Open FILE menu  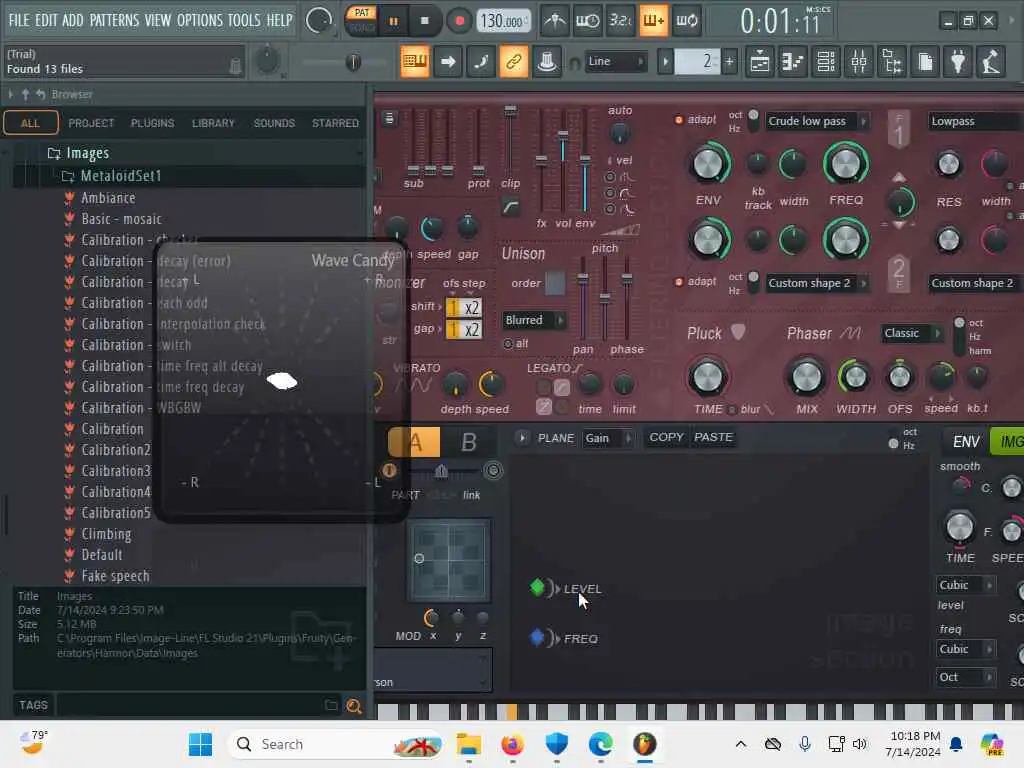[19, 20]
